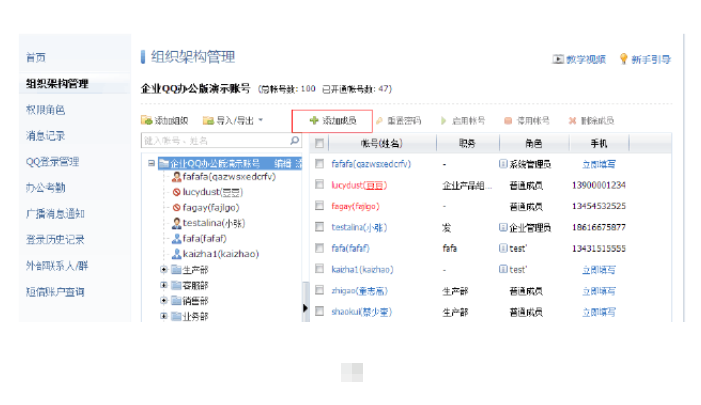Click phone number 18616675877
The width and height of the screenshot is (701, 405).
point(599,227)
